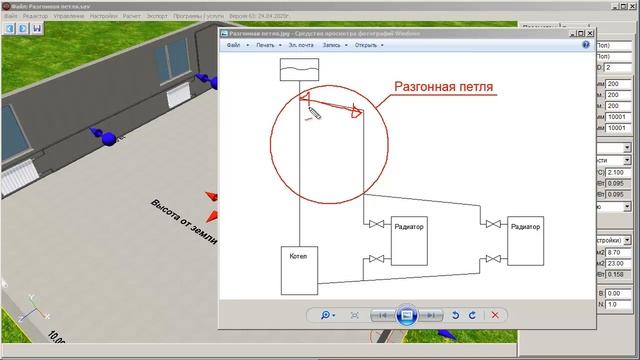Image resolution: width=640 pixels, height=360 pixels.
Task: Open Расчет menu in main application
Action: [x=131, y=16]
